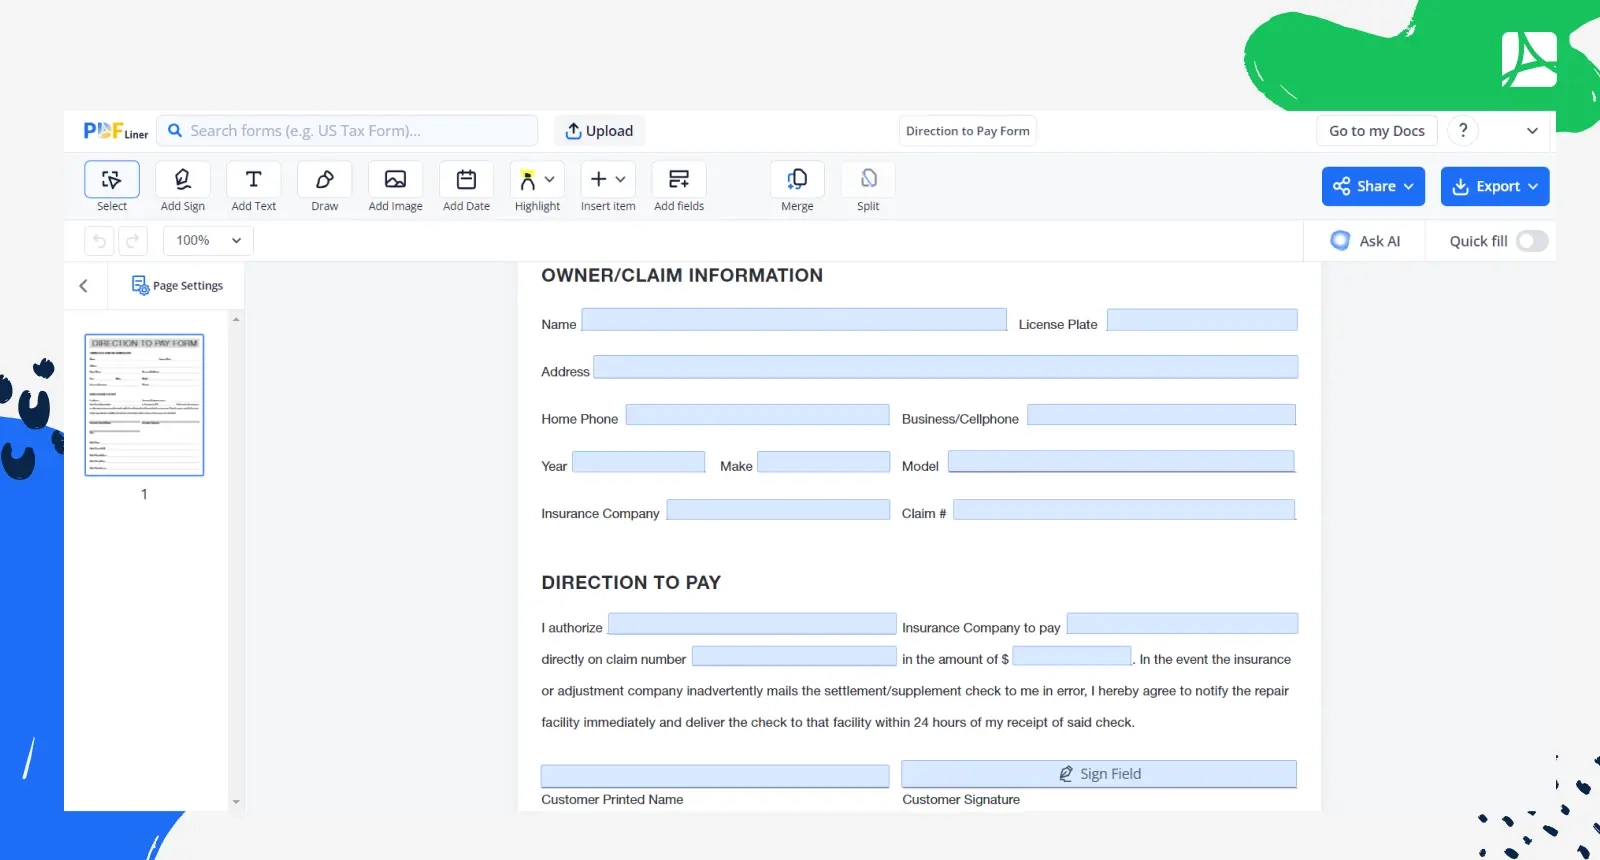Toggle the Quick fill switch
The image size is (1600, 860).
click(x=1532, y=241)
